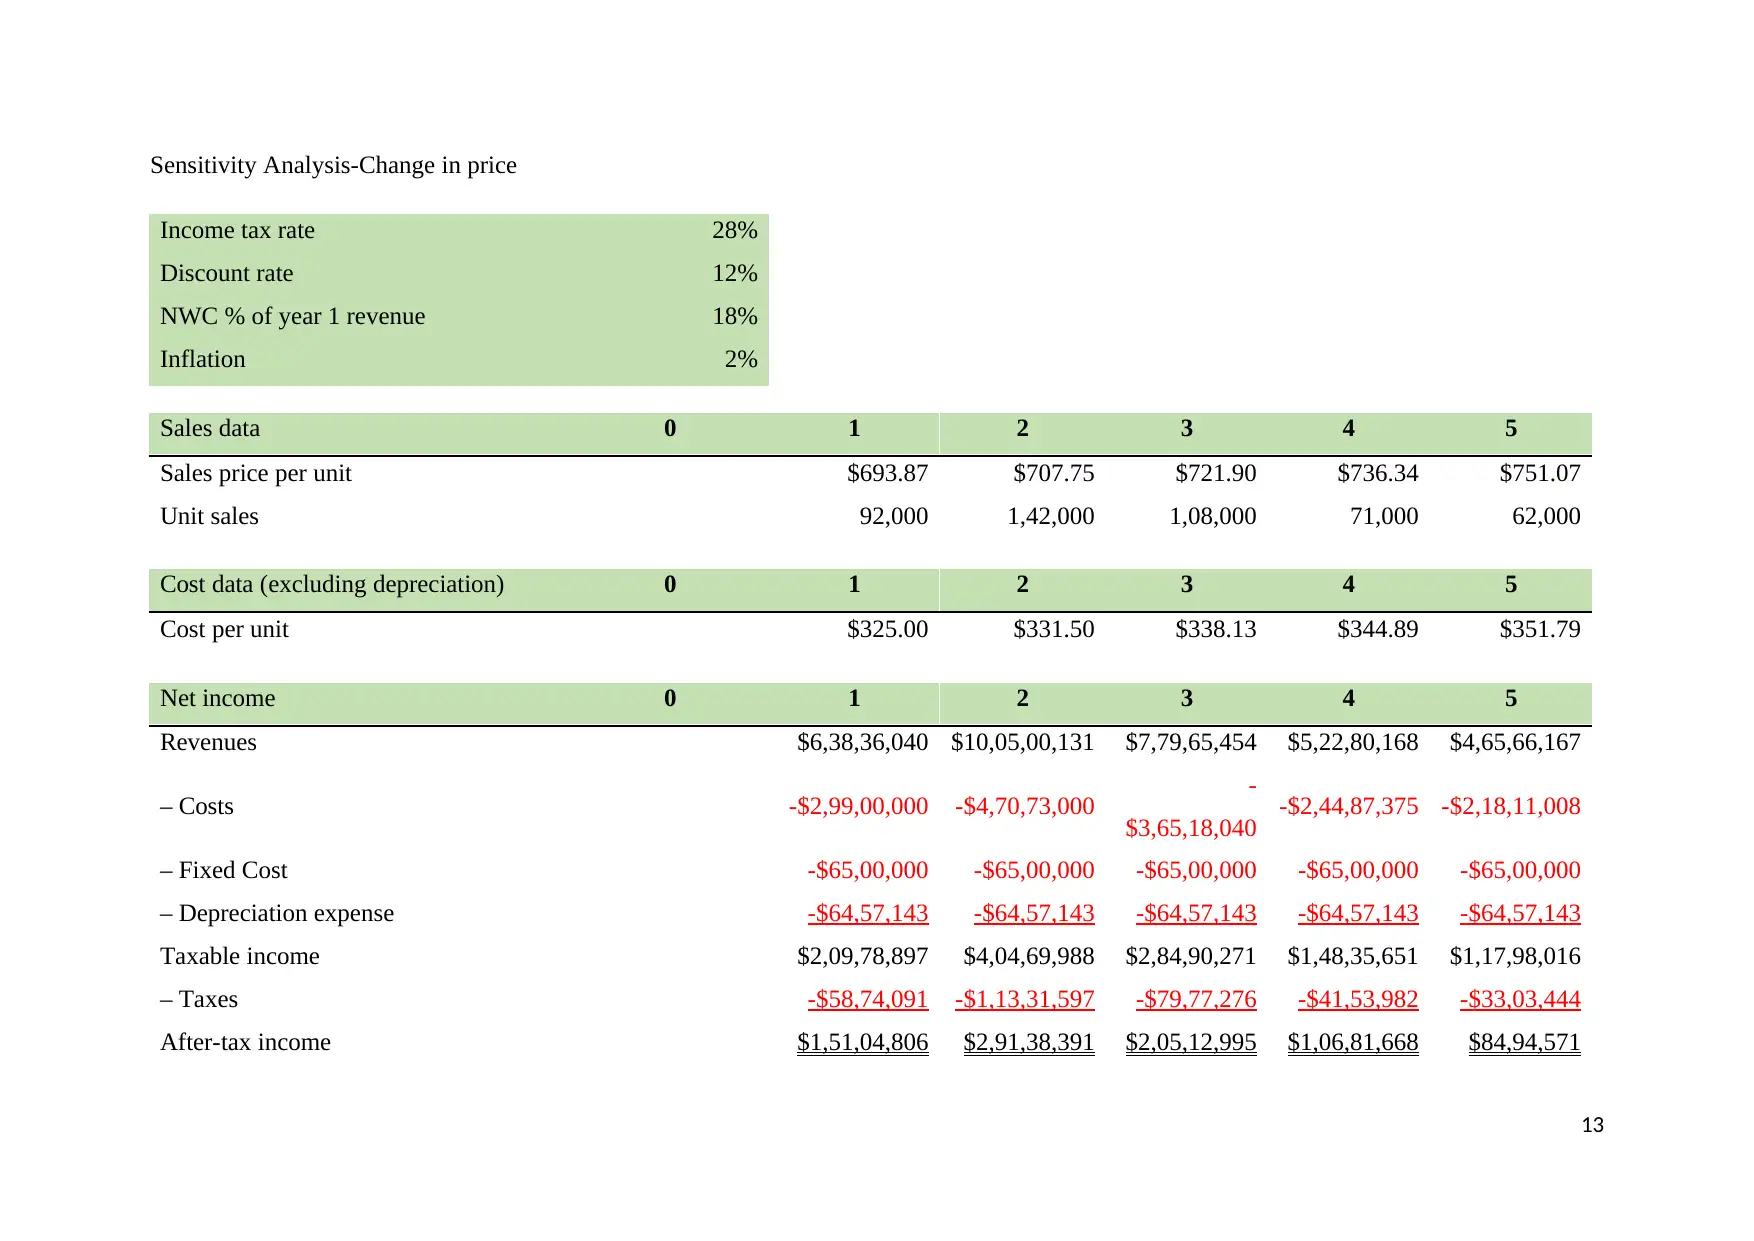The width and height of the screenshot is (1754, 1241).
Task: Click unit sales value 1,42,000
Action: 1050,516
